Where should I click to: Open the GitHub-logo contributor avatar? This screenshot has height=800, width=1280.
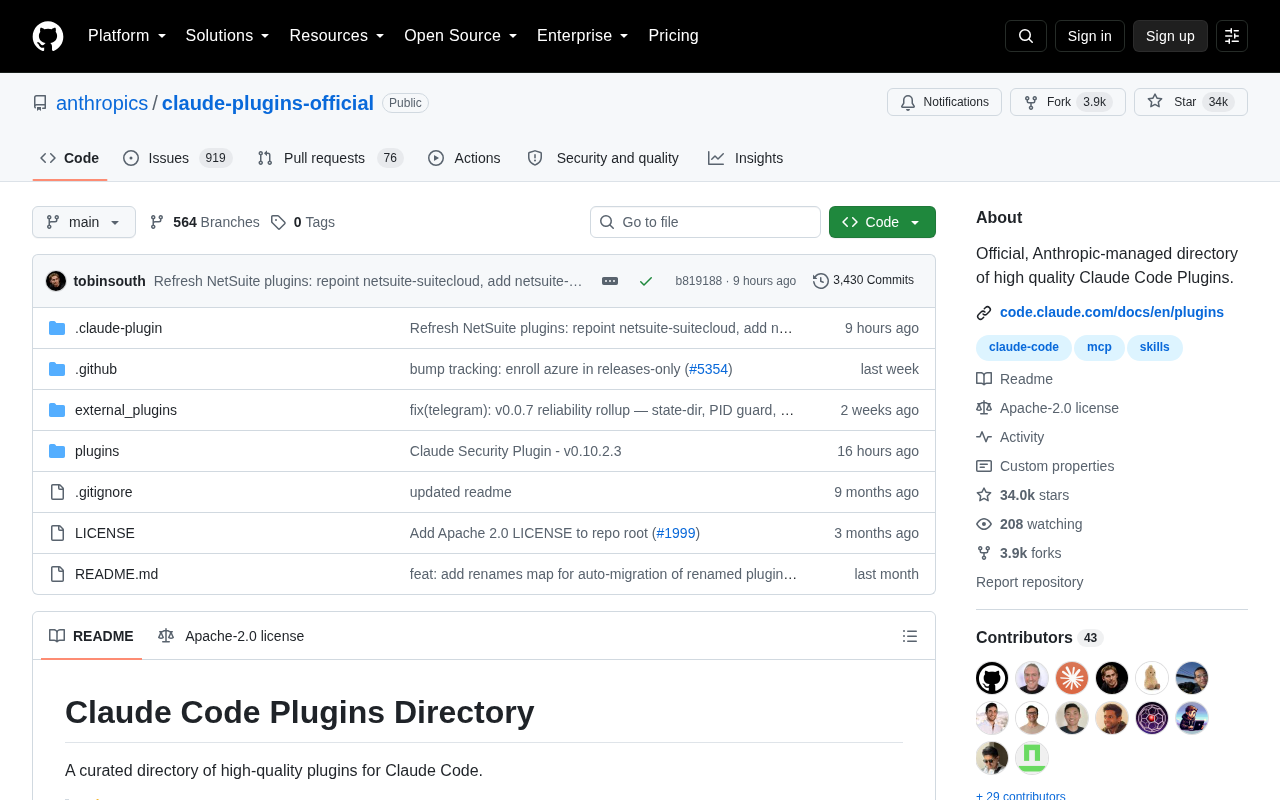coord(992,678)
